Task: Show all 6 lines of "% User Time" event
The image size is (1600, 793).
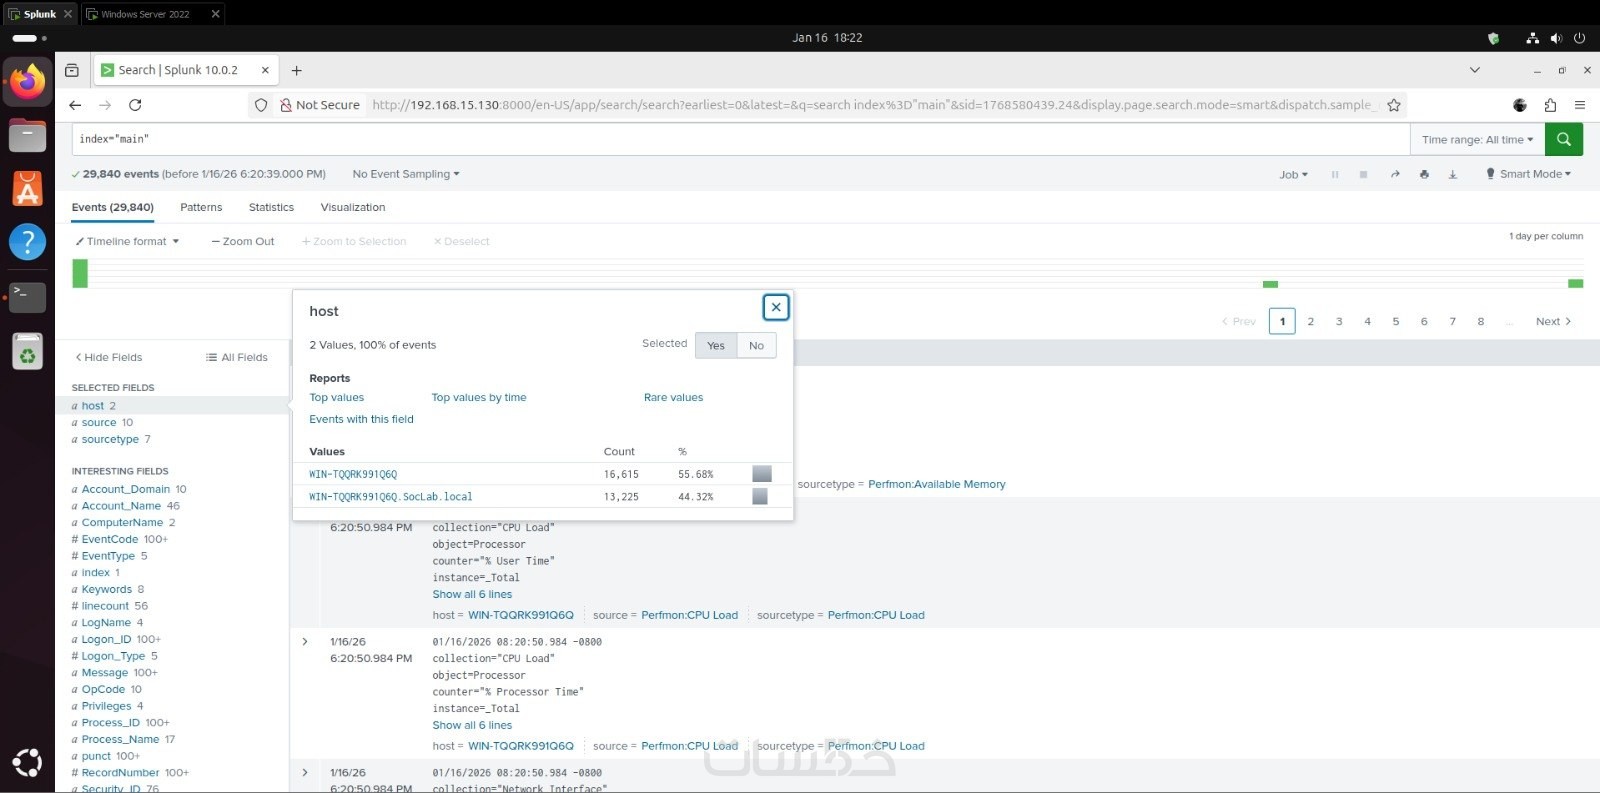Action: pyautogui.click(x=472, y=594)
